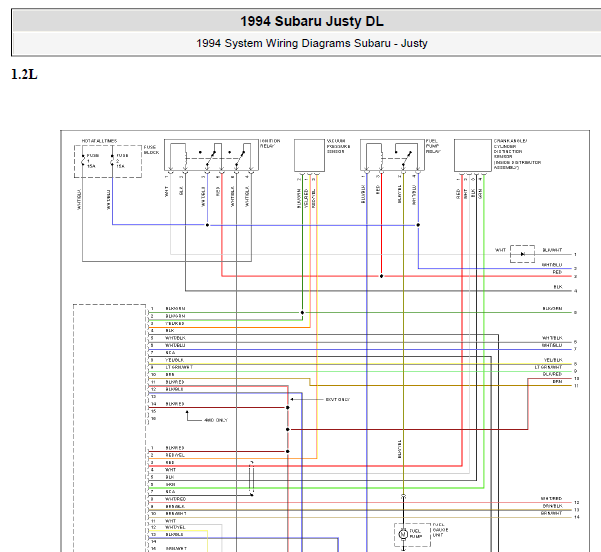Click 'GRN' wire label under crank sensor
This screenshot has width=601, height=552.
(x=480, y=194)
